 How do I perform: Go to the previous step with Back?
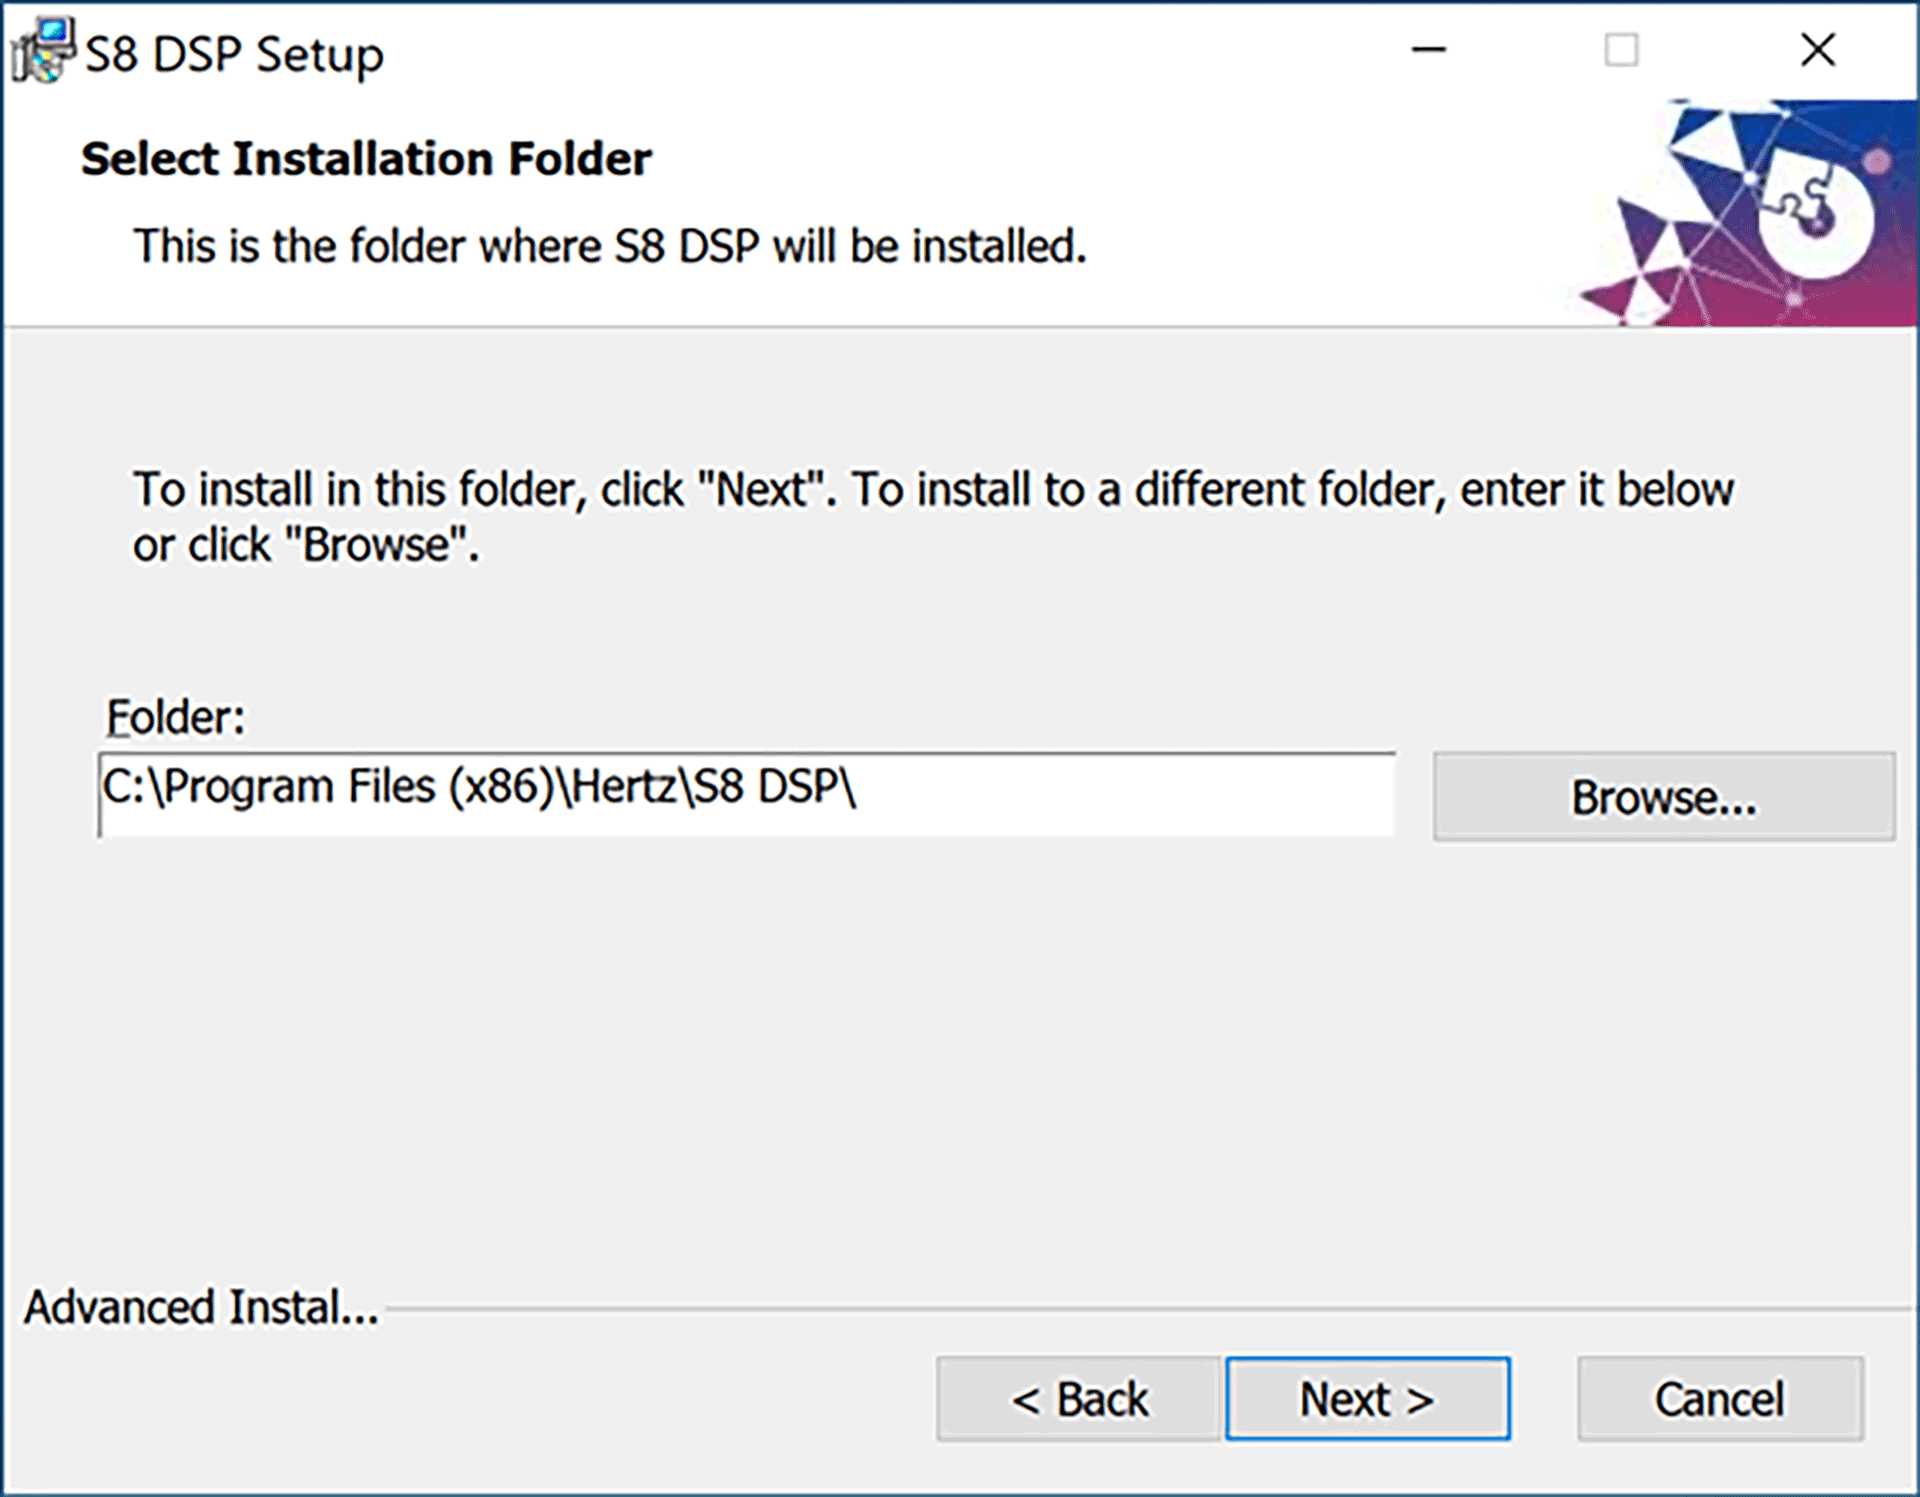[1079, 1398]
